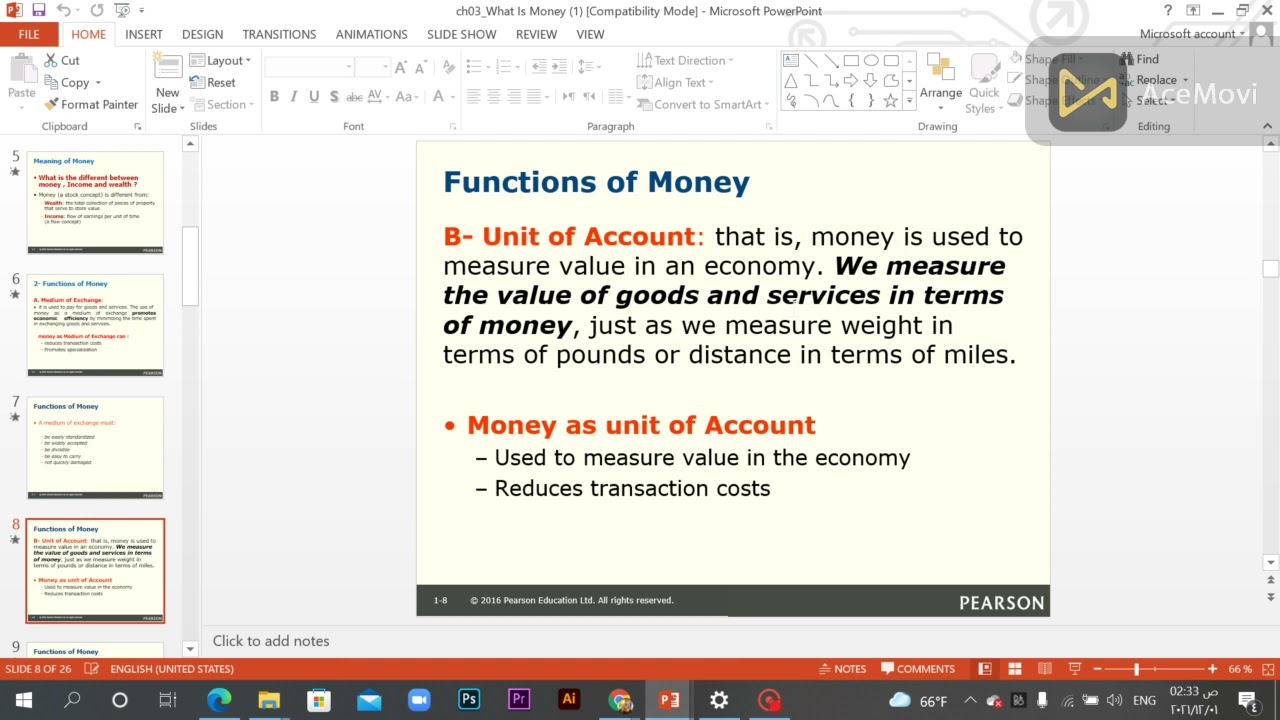Toggle the Comments pane in status bar
Image resolution: width=1280 pixels, height=720 pixels.
[918, 669]
